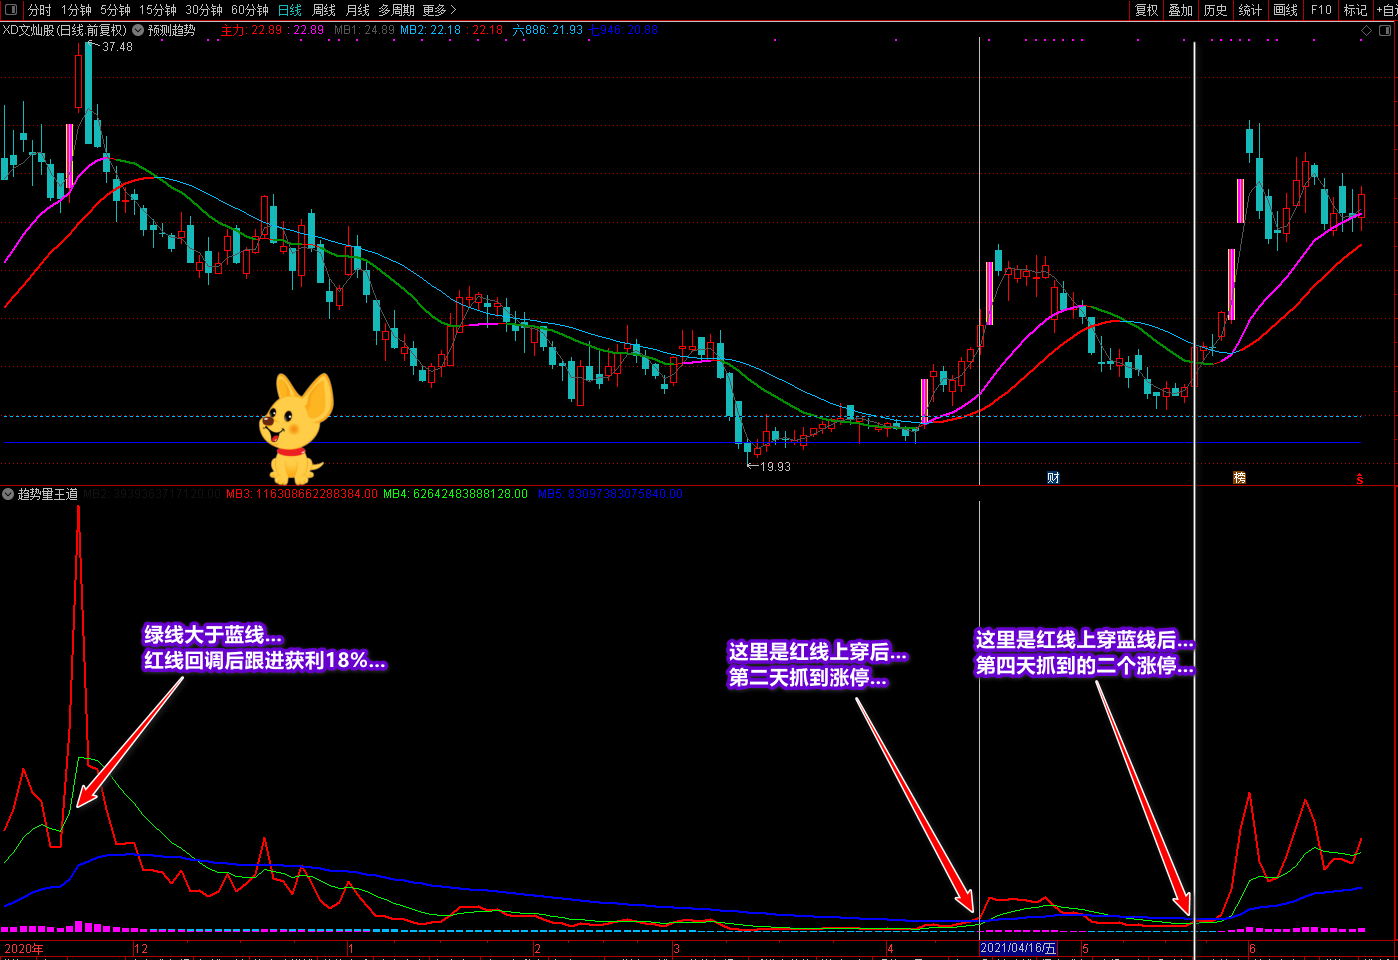Click the 叠加 overlay button

tap(1181, 10)
